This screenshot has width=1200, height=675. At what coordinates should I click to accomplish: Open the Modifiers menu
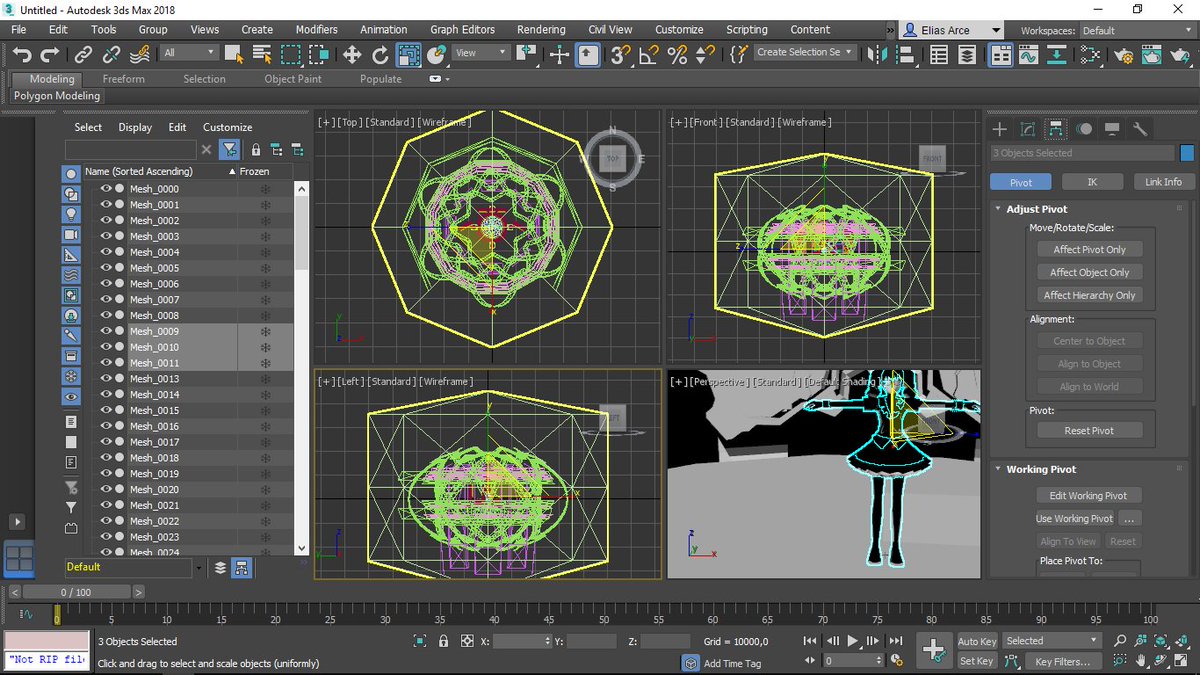317,30
